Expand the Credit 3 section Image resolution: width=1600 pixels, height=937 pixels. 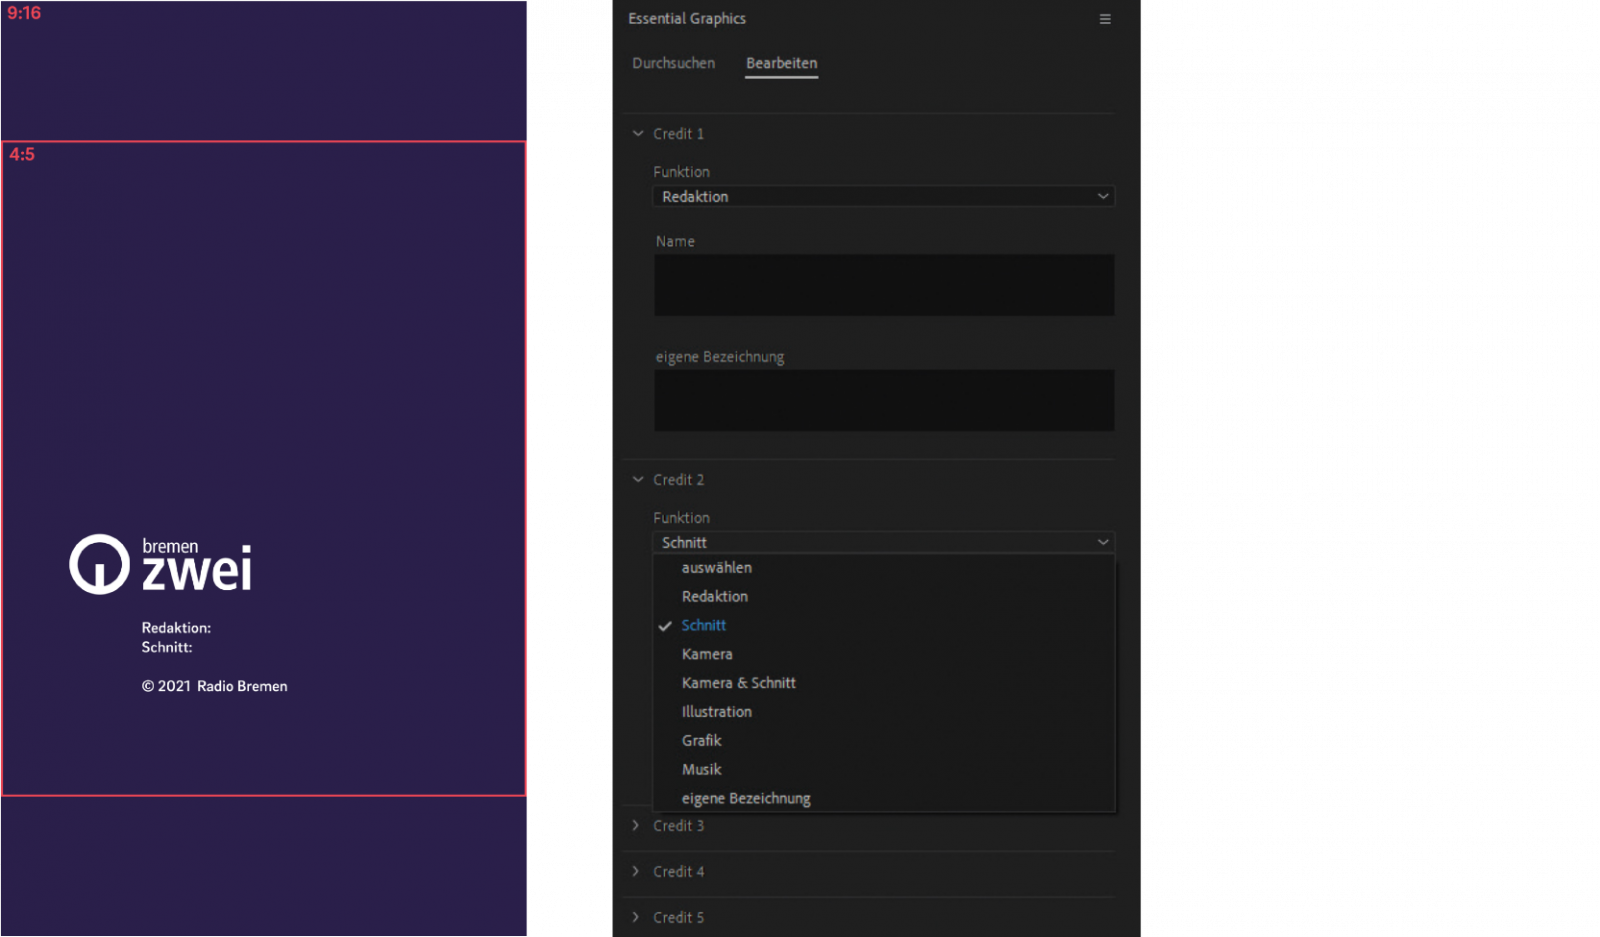pos(636,826)
